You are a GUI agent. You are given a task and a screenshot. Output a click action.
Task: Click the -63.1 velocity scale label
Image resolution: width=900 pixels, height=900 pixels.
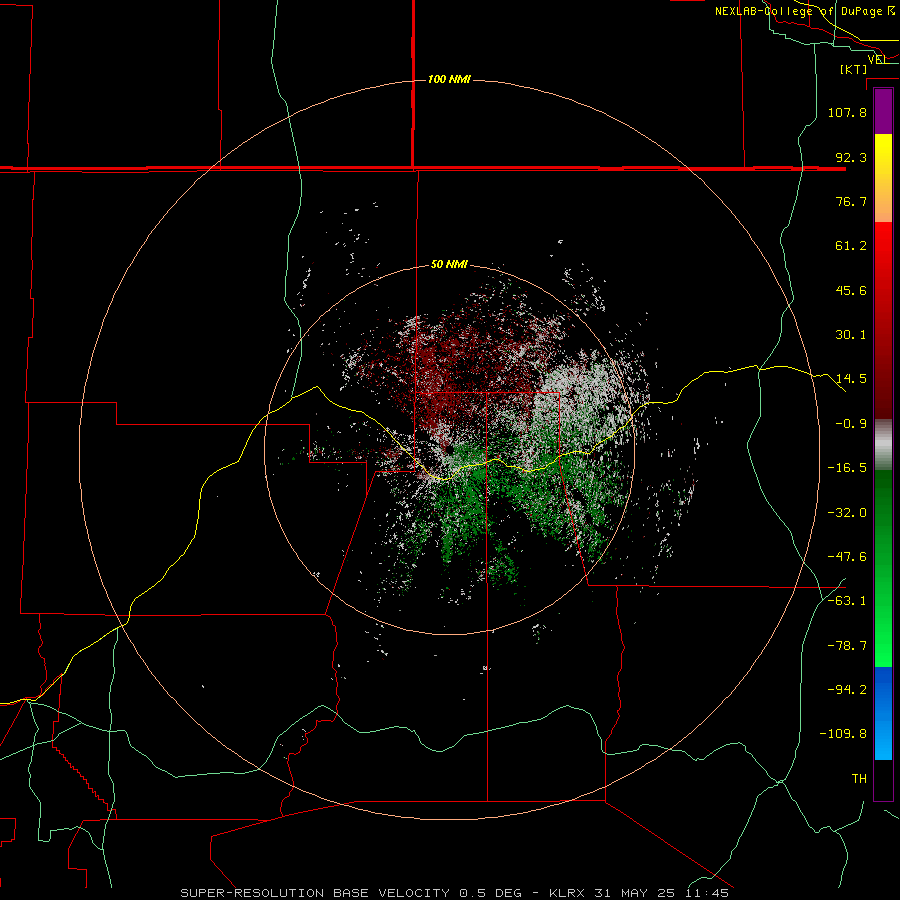point(847,601)
